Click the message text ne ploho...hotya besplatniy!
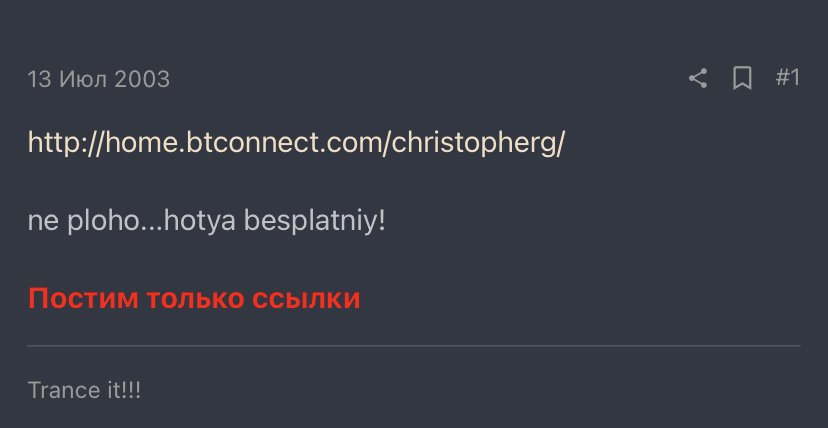Viewport: 828px width, 428px height. [x=206, y=222]
